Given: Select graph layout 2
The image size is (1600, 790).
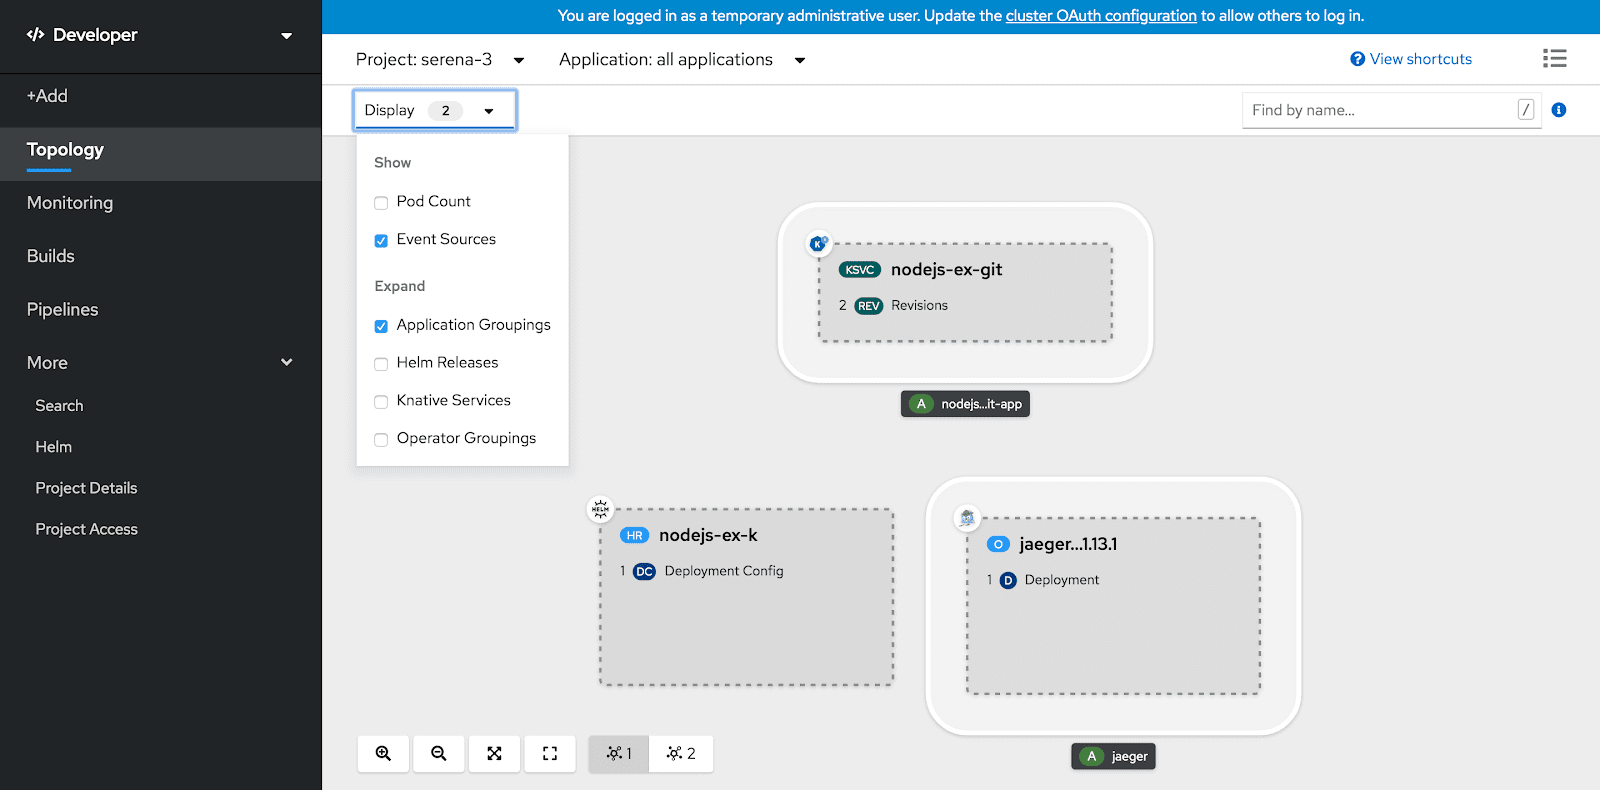Looking at the screenshot, I should point(681,754).
